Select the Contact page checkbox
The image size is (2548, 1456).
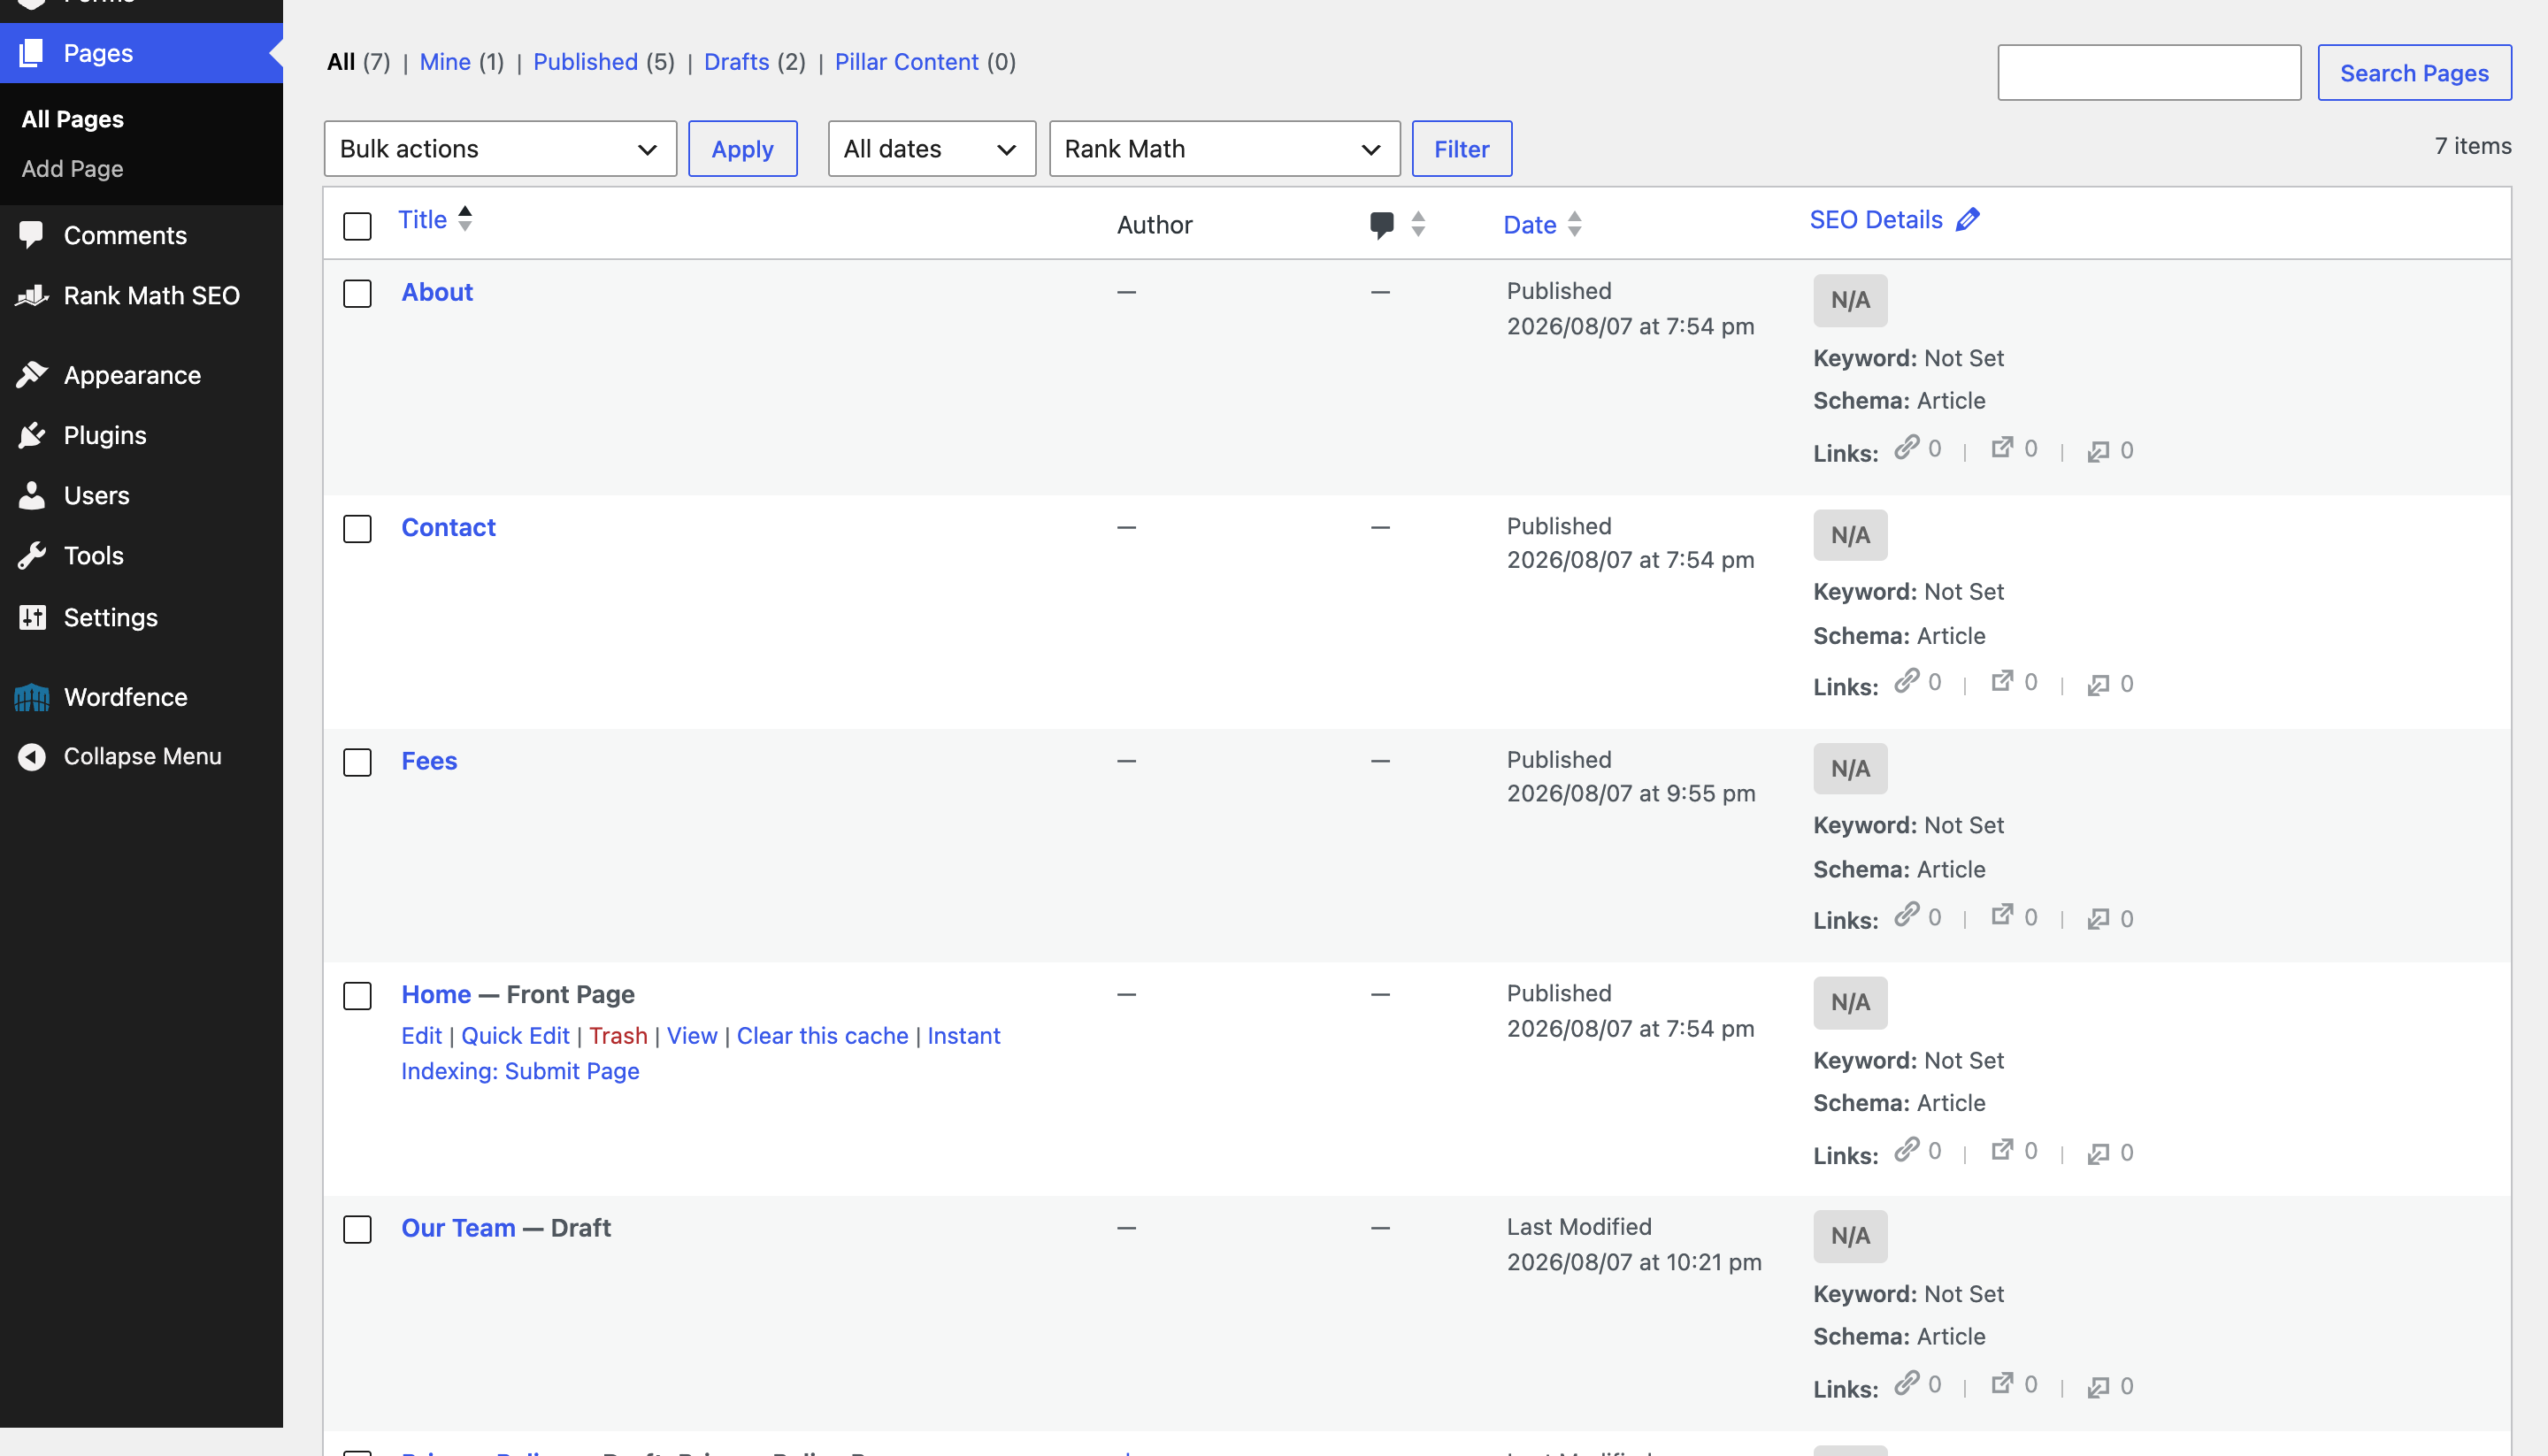357,529
